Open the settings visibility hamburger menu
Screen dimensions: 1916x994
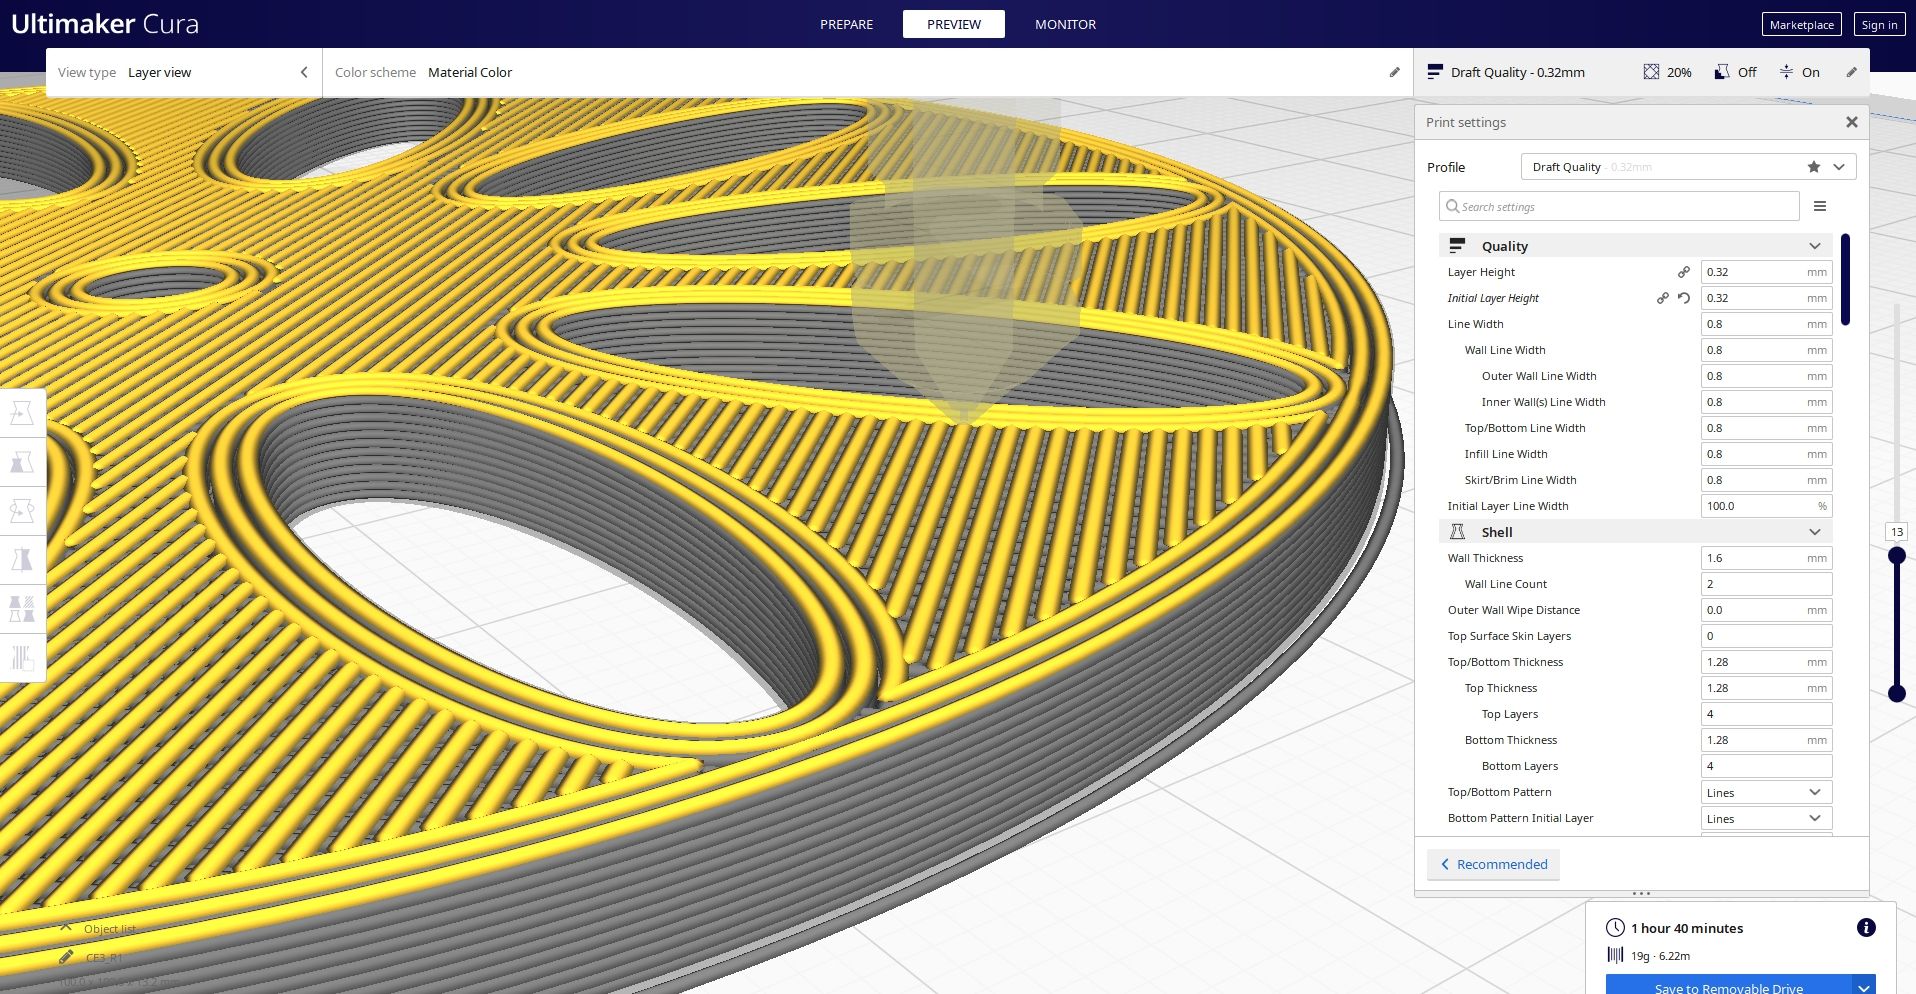click(x=1820, y=206)
